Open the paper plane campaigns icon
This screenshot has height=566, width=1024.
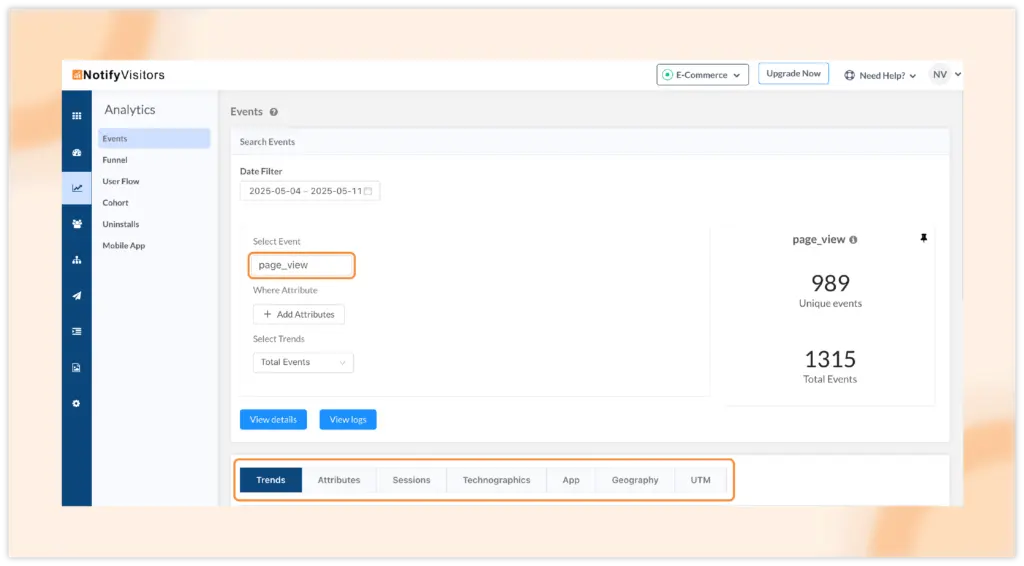coord(77,296)
